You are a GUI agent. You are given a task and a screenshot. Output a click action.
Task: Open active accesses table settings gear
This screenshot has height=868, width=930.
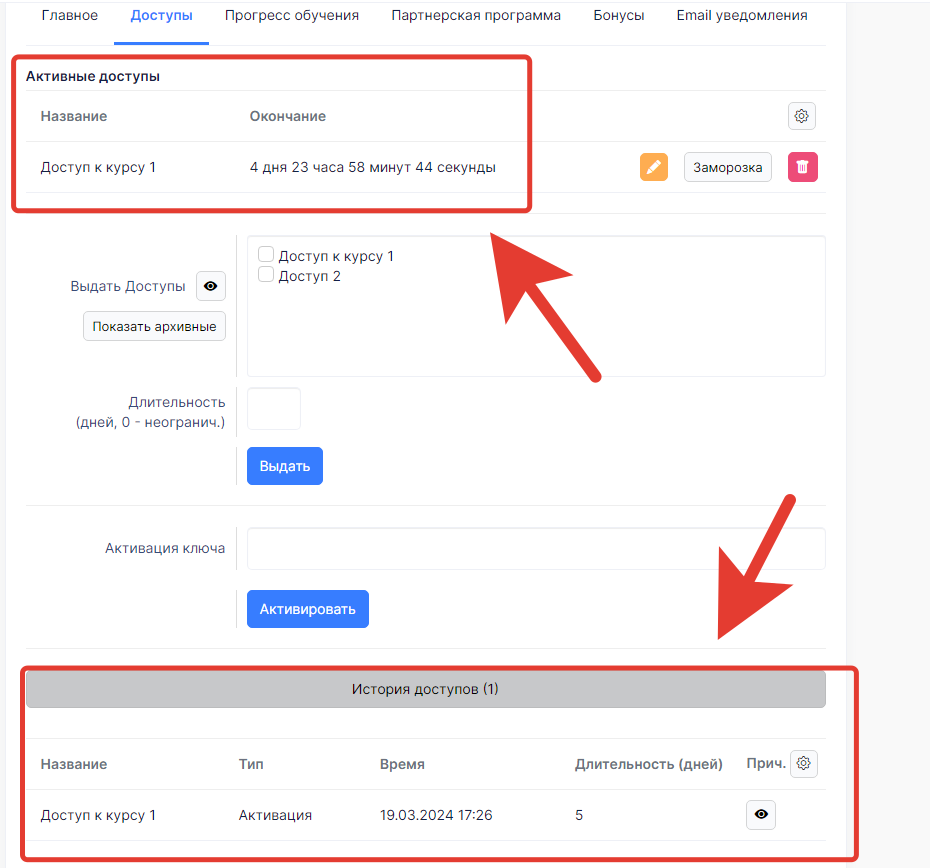click(801, 116)
